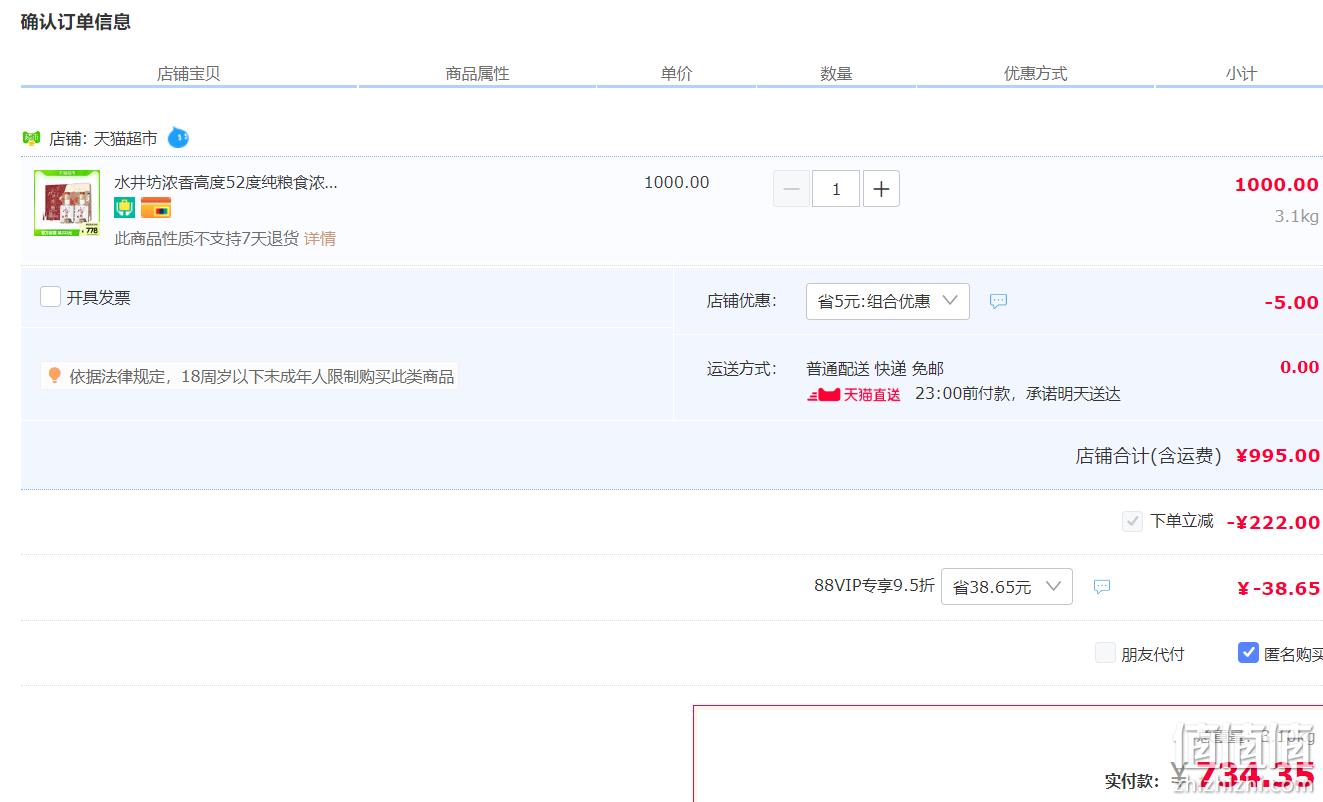
Task: Click the lightbulb legal notice icon
Action: (55, 376)
